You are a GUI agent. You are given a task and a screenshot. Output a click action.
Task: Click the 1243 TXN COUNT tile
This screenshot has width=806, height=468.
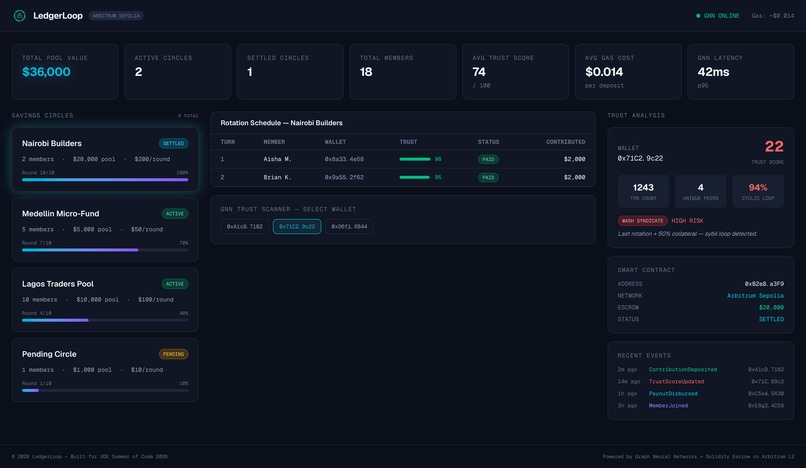click(643, 191)
